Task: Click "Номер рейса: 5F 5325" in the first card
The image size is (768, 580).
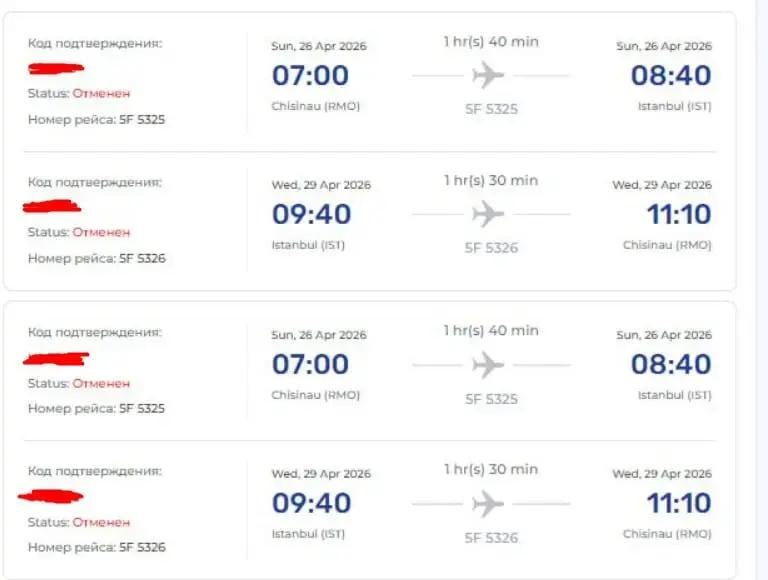Action: pyautogui.click(x=96, y=119)
